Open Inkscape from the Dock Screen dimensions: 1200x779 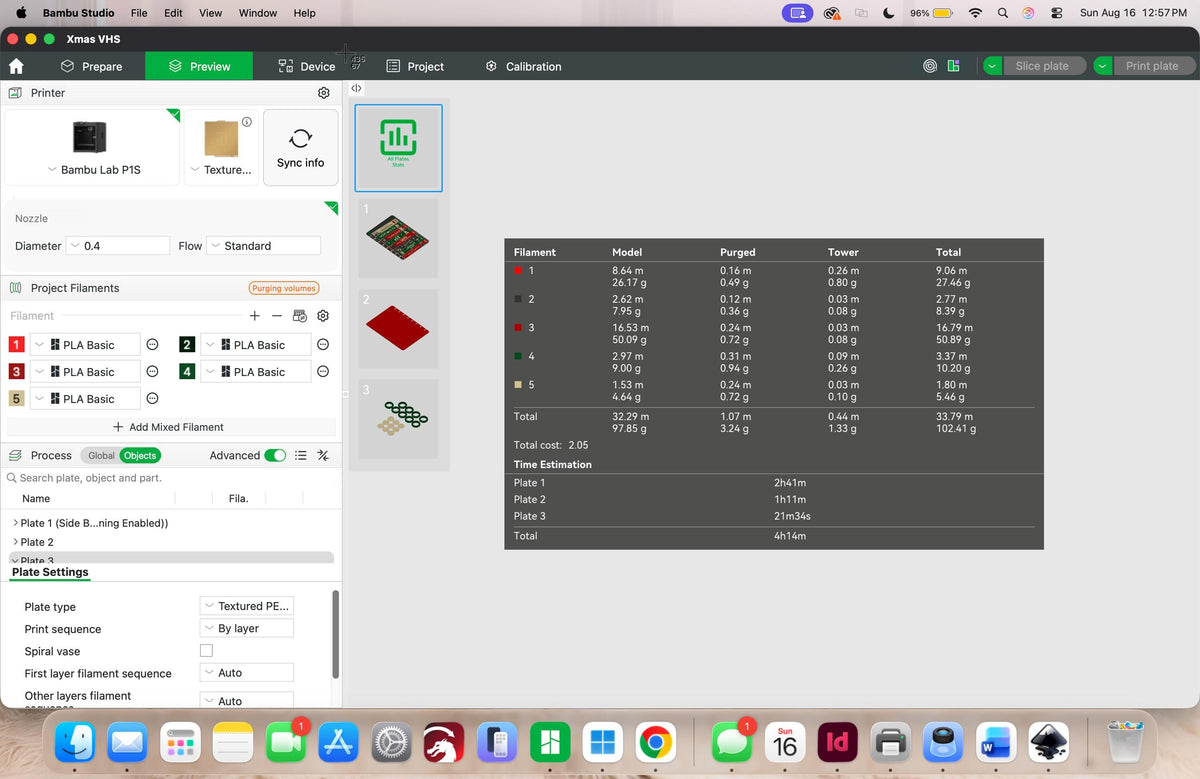(x=1048, y=743)
